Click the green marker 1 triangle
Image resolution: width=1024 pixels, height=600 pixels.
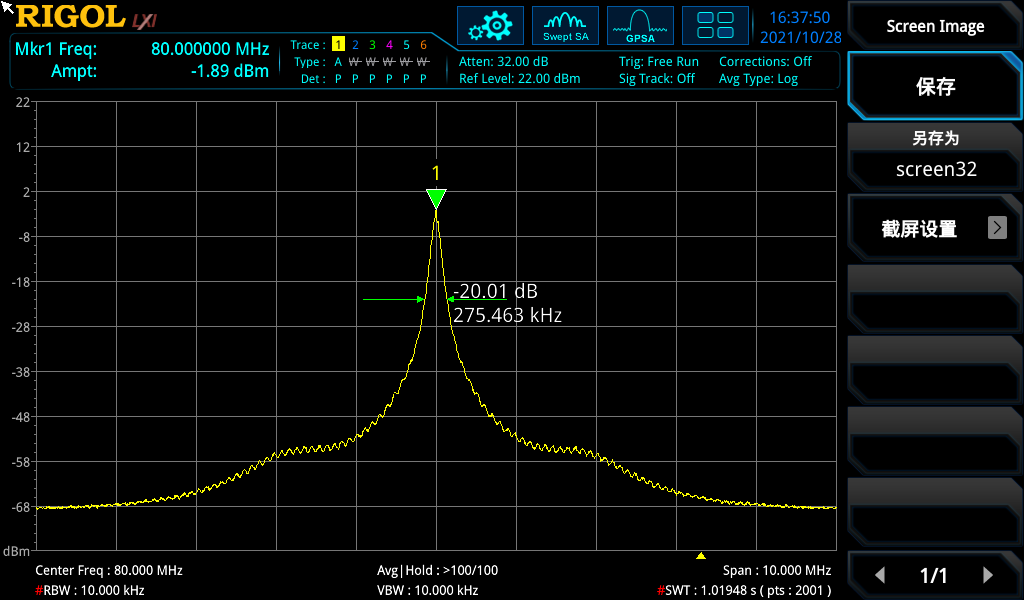pyautogui.click(x=436, y=198)
